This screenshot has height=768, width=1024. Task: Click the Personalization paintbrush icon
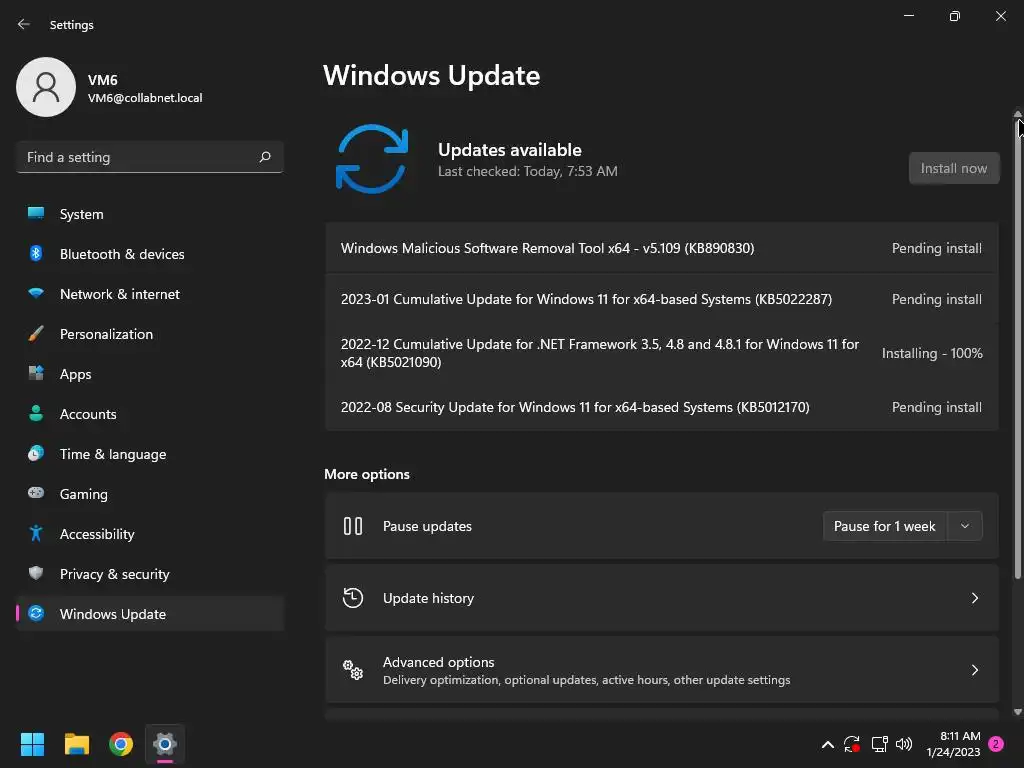pos(36,334)
